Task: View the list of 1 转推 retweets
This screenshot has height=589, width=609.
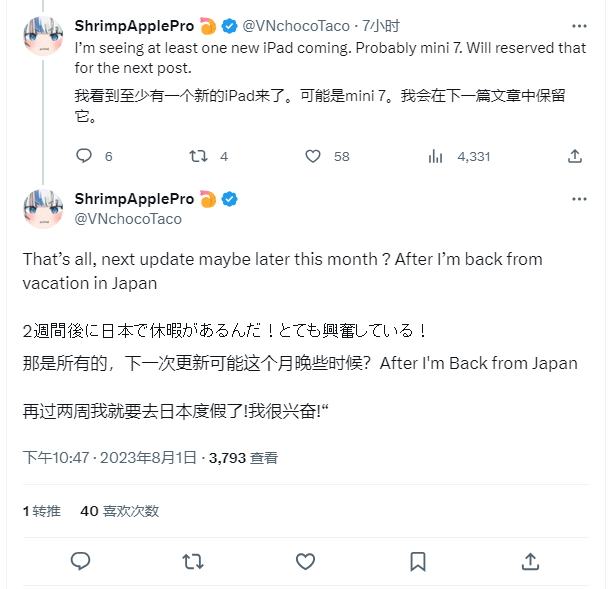Action: [x=42, y=511]
